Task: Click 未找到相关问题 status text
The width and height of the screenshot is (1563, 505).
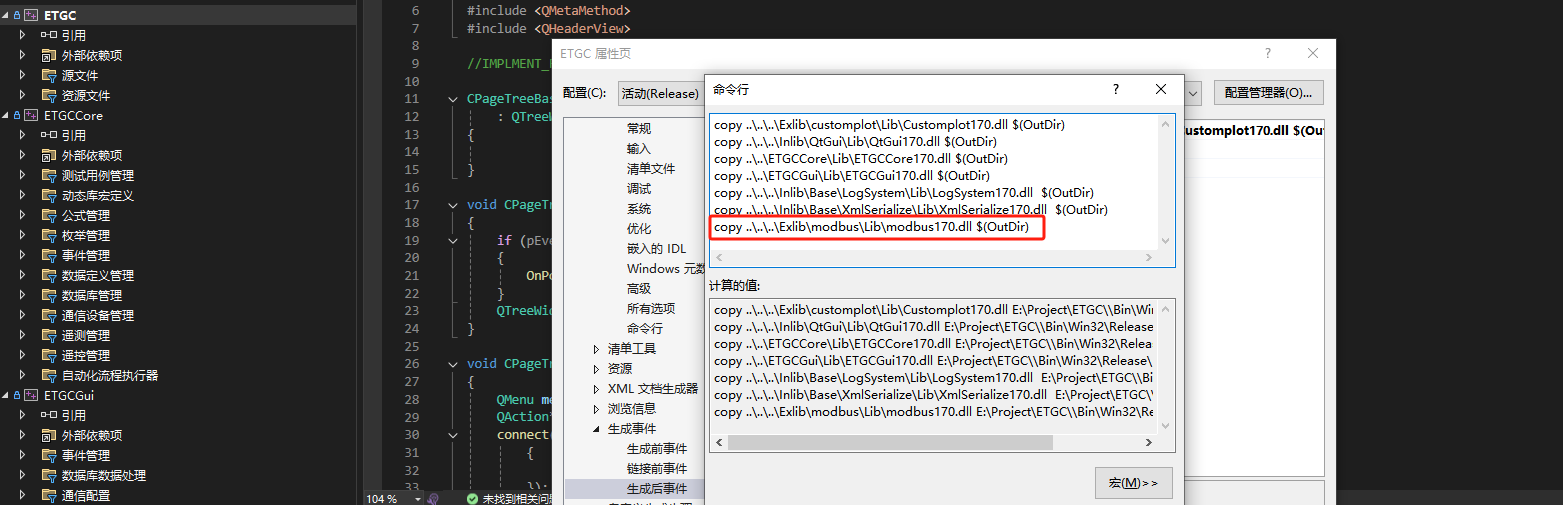Action: (x=517, y=498)
